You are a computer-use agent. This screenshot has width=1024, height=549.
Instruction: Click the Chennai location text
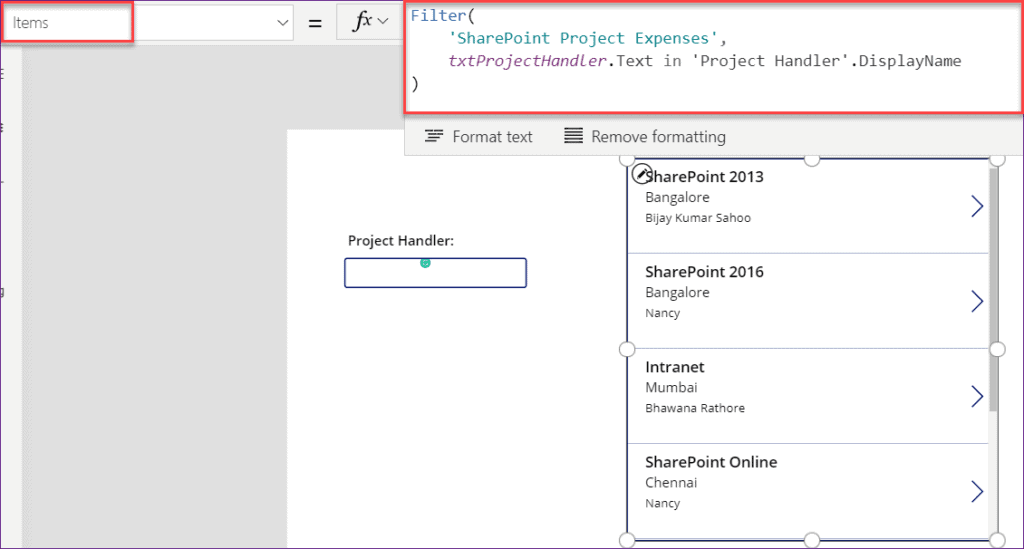click(671, 483)
